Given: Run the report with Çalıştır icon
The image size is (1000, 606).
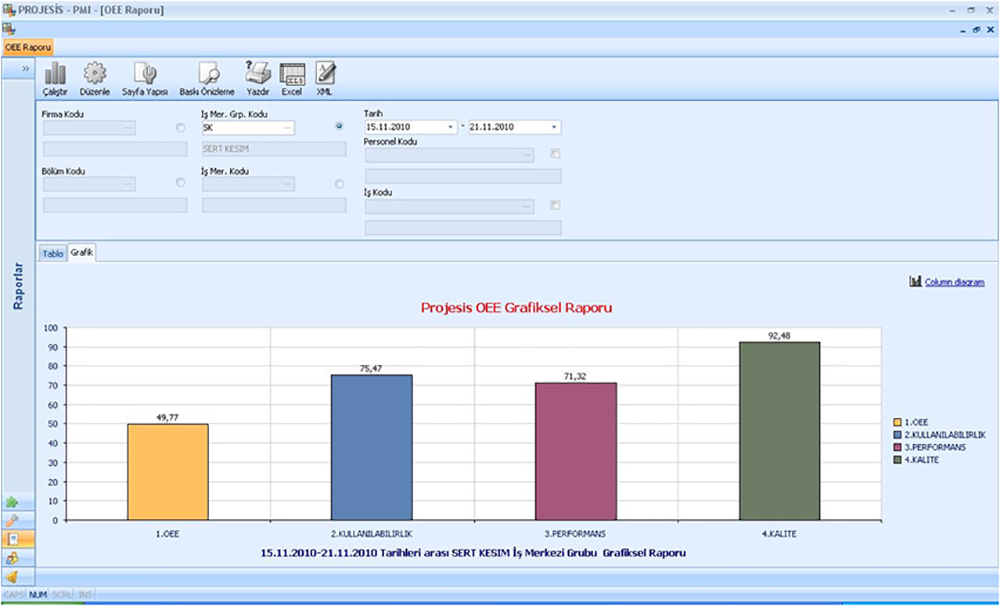Looking at the screenshot, I should [x=56, y=77].
